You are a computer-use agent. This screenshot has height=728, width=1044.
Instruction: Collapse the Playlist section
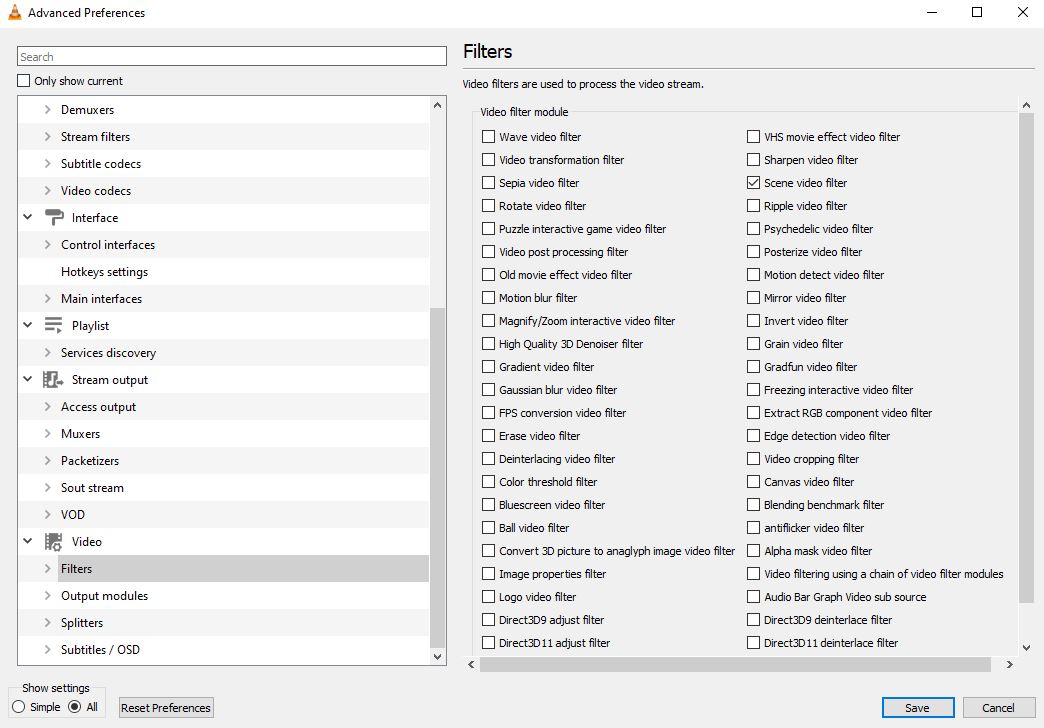pos(27,325)
